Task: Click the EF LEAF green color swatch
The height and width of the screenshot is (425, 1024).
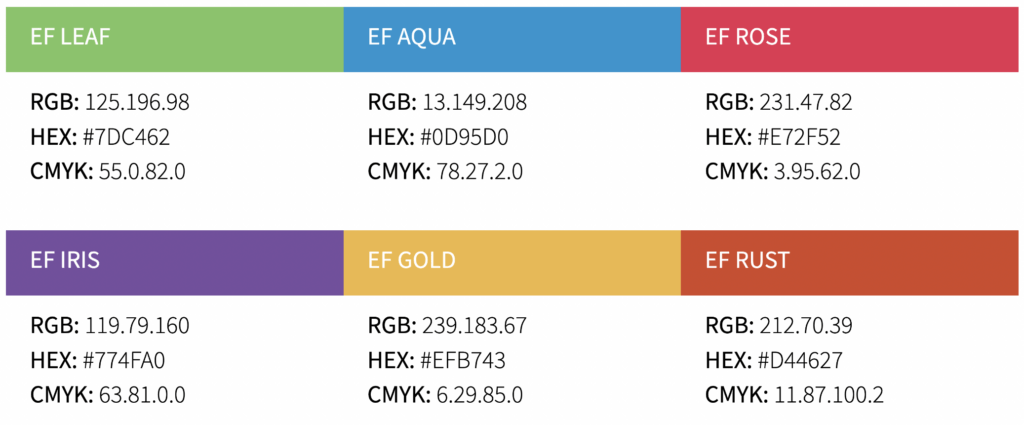Action: 174,39
